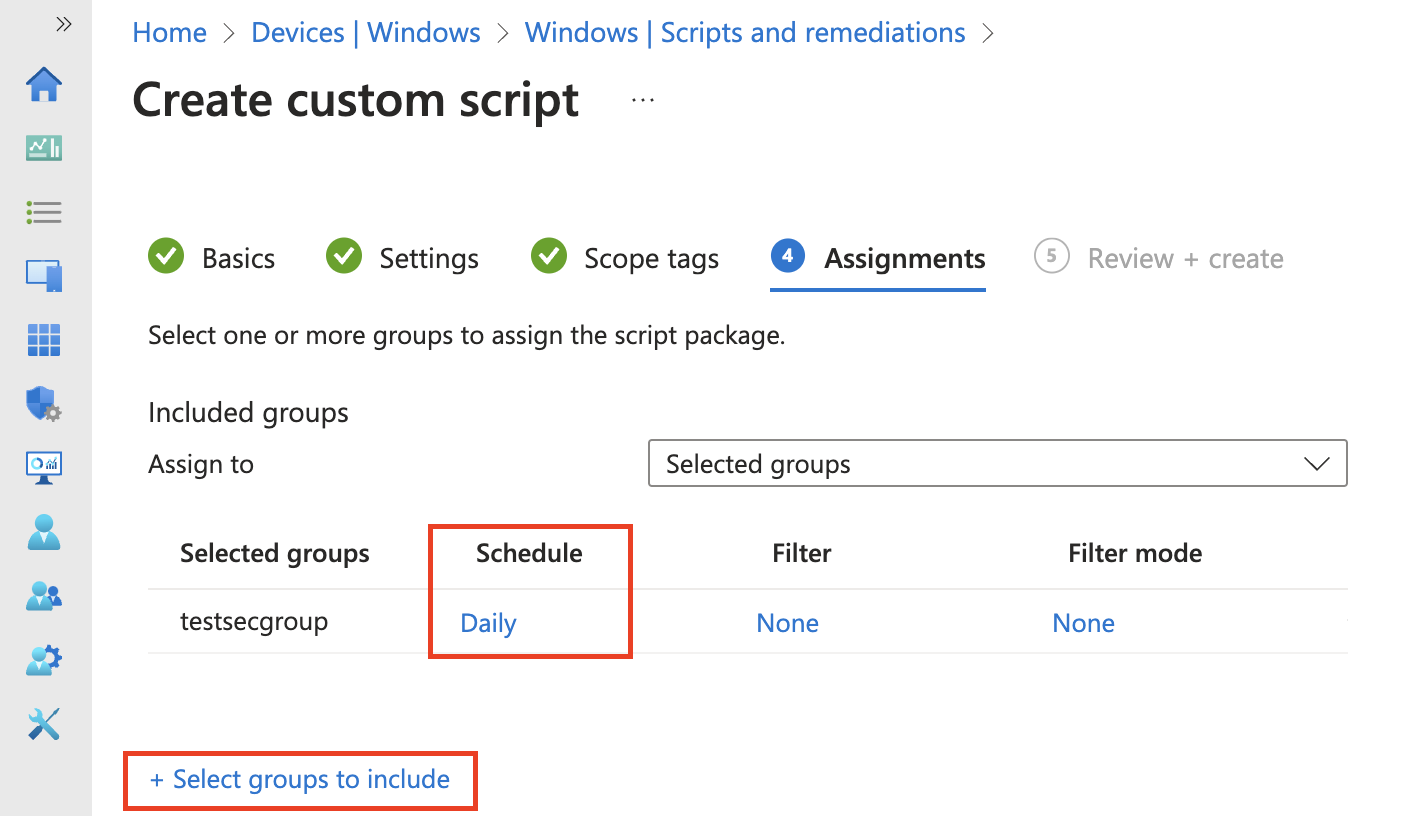Open Tenant administration icon in sidebar
Viewport: 1416px width, 816px height.
(x=44, y=660)
